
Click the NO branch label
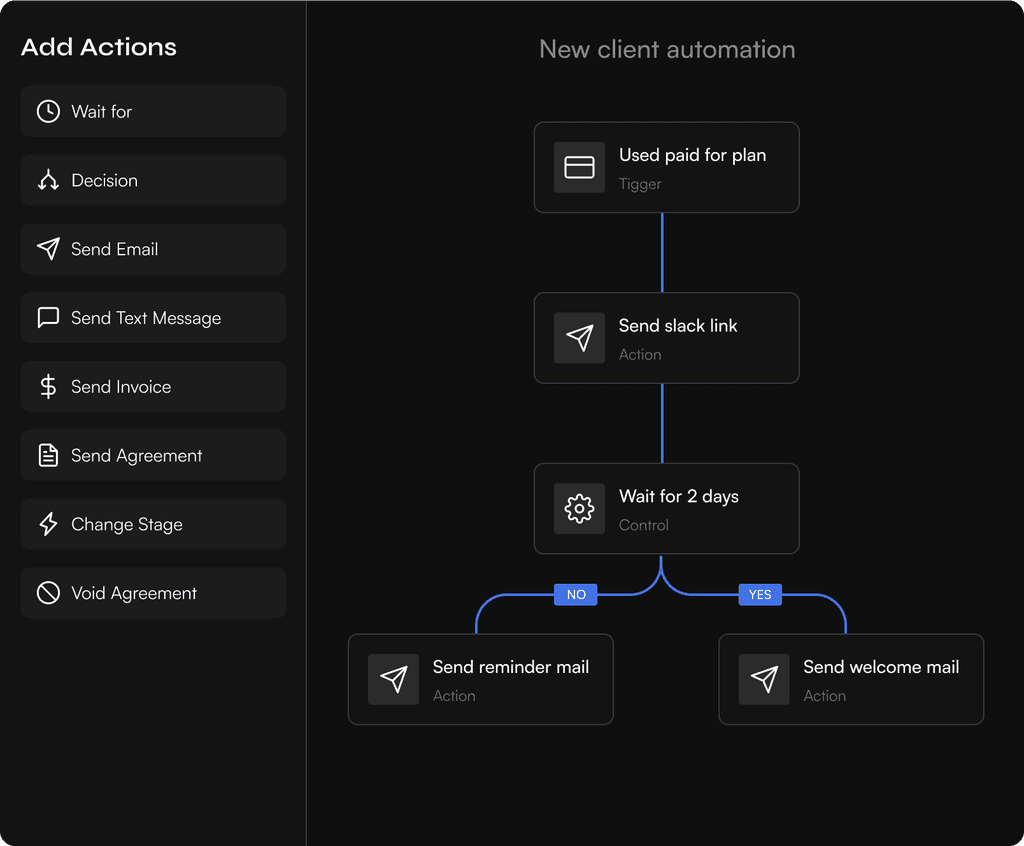576,594
